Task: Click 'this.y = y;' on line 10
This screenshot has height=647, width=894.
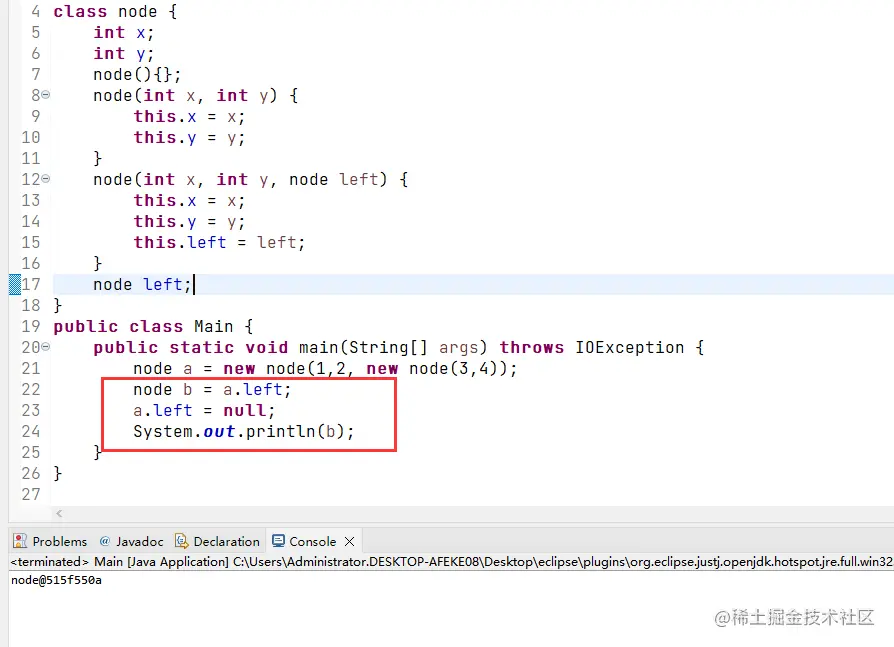Action: click(x=189, y=137)
